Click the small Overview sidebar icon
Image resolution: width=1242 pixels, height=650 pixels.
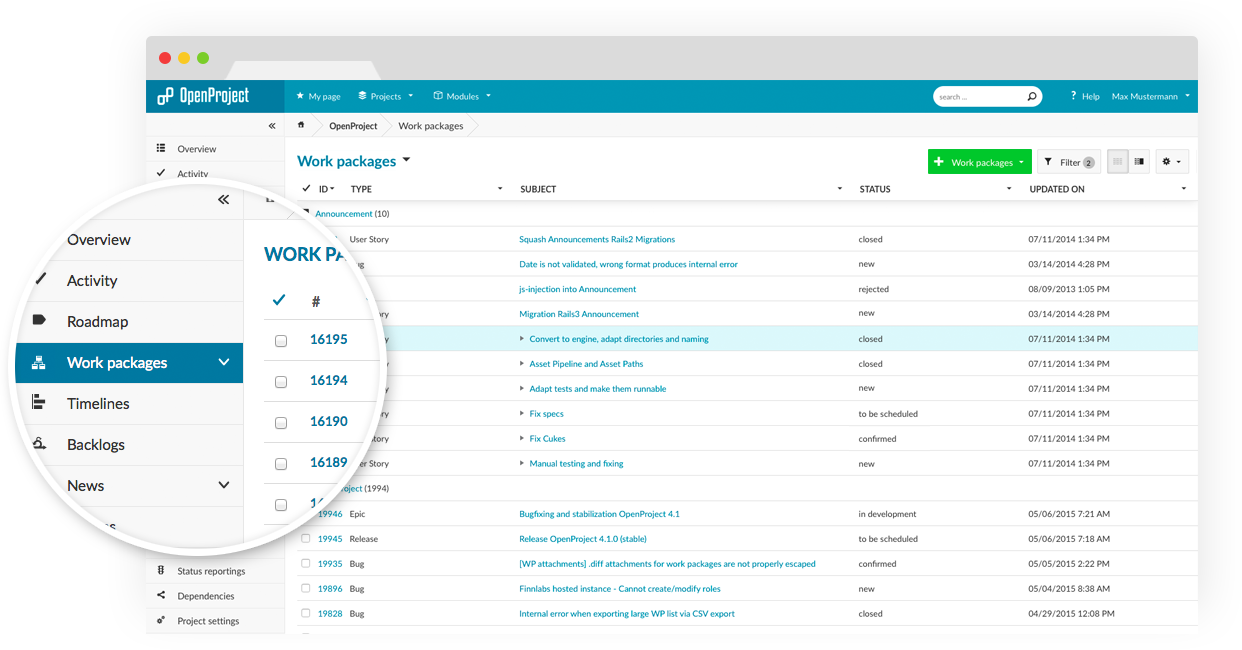point(161,148)
